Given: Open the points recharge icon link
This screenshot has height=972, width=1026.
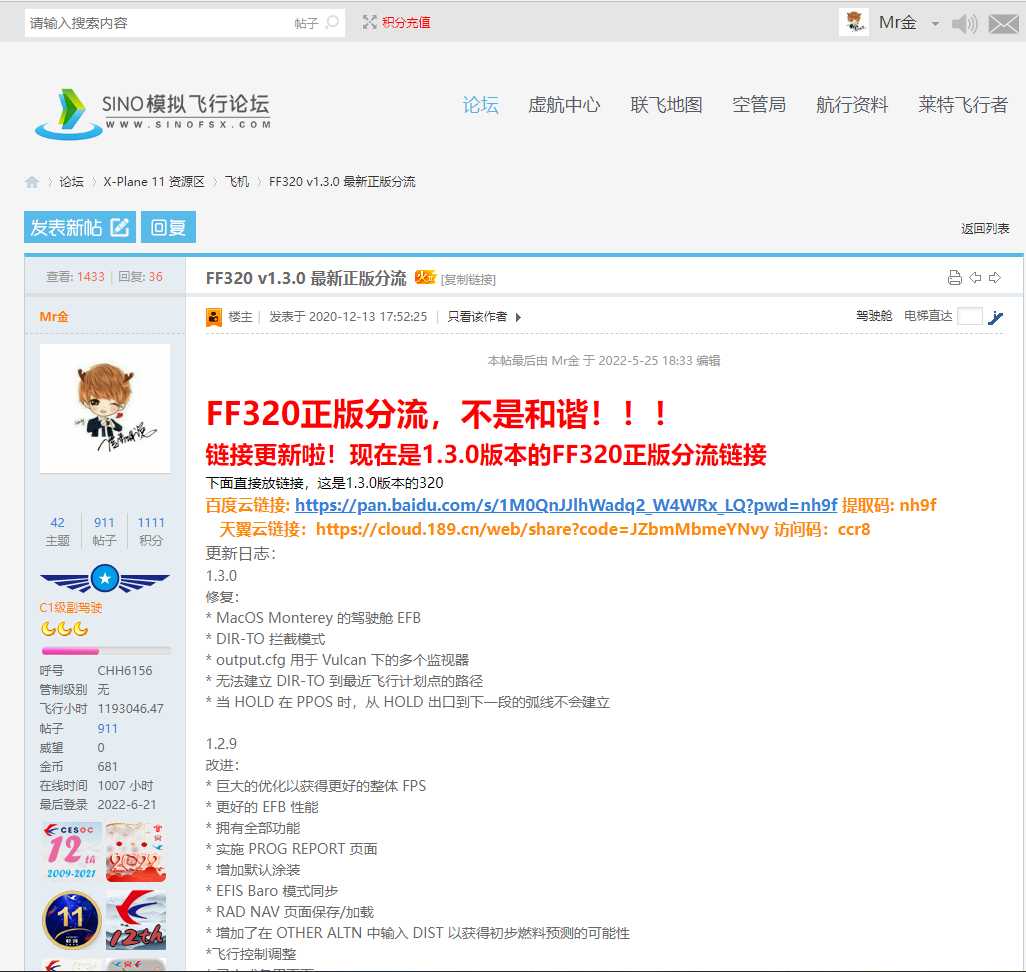Looking at the screenshot, I should coord(370,22).
